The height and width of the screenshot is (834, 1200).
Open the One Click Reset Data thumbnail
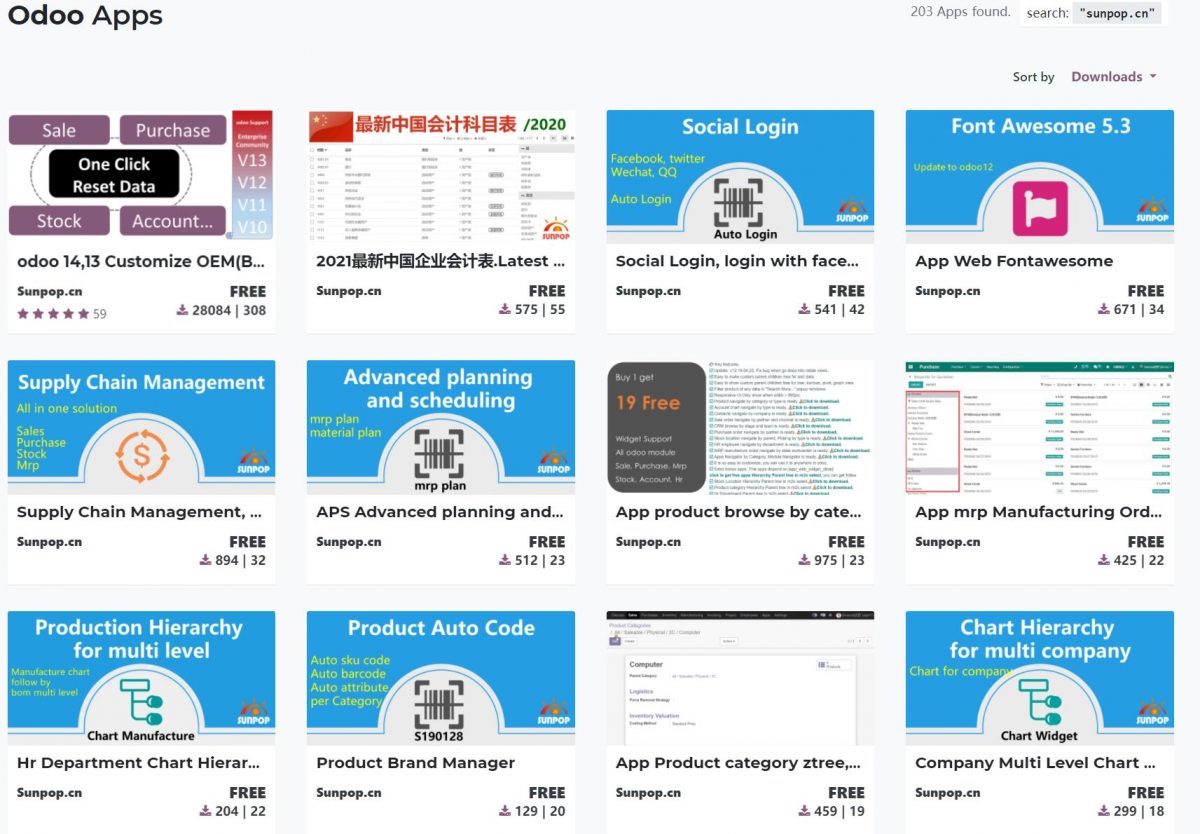click(141, 176)
